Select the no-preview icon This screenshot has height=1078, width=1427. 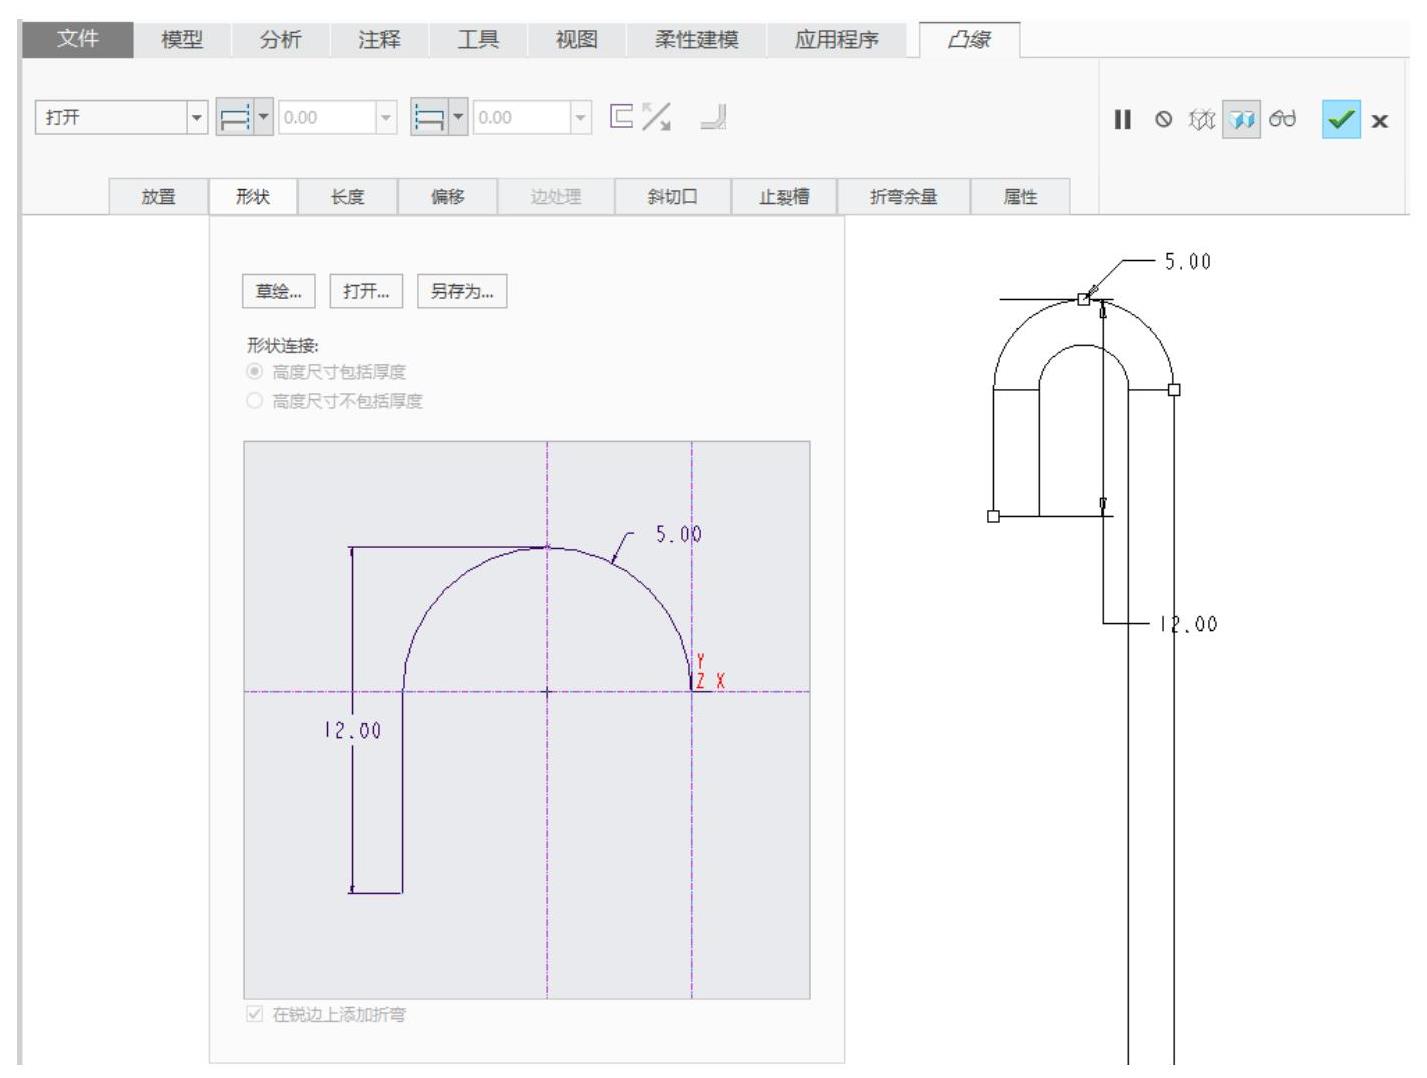click(x=1163, y=120)
